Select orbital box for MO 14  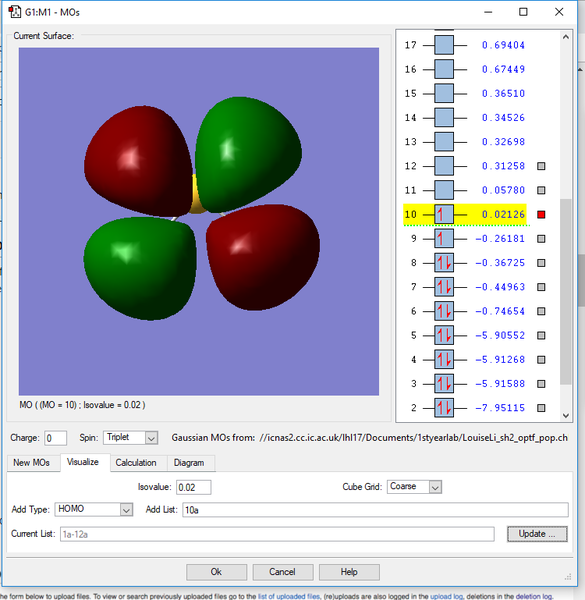444,117
